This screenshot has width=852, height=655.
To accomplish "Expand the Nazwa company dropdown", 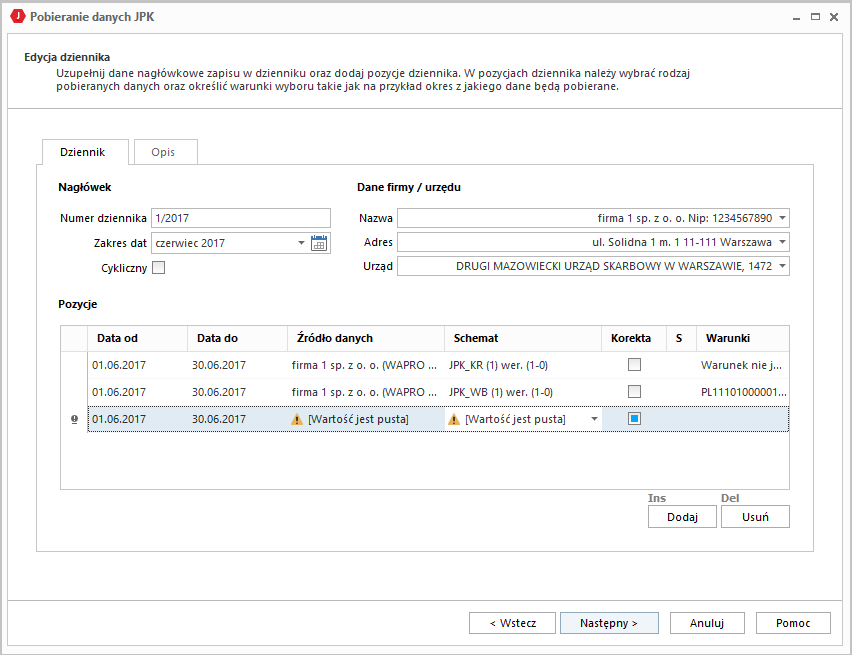I will pyautogui.click(x=782, y=218).
